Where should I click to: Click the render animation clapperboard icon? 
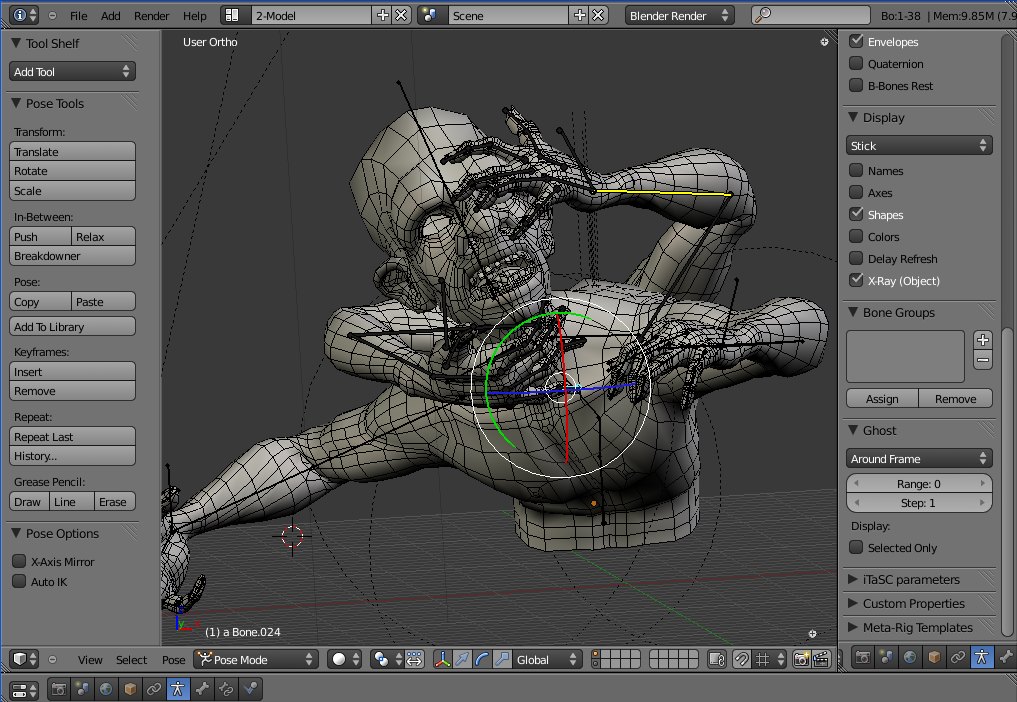(821, 659)
